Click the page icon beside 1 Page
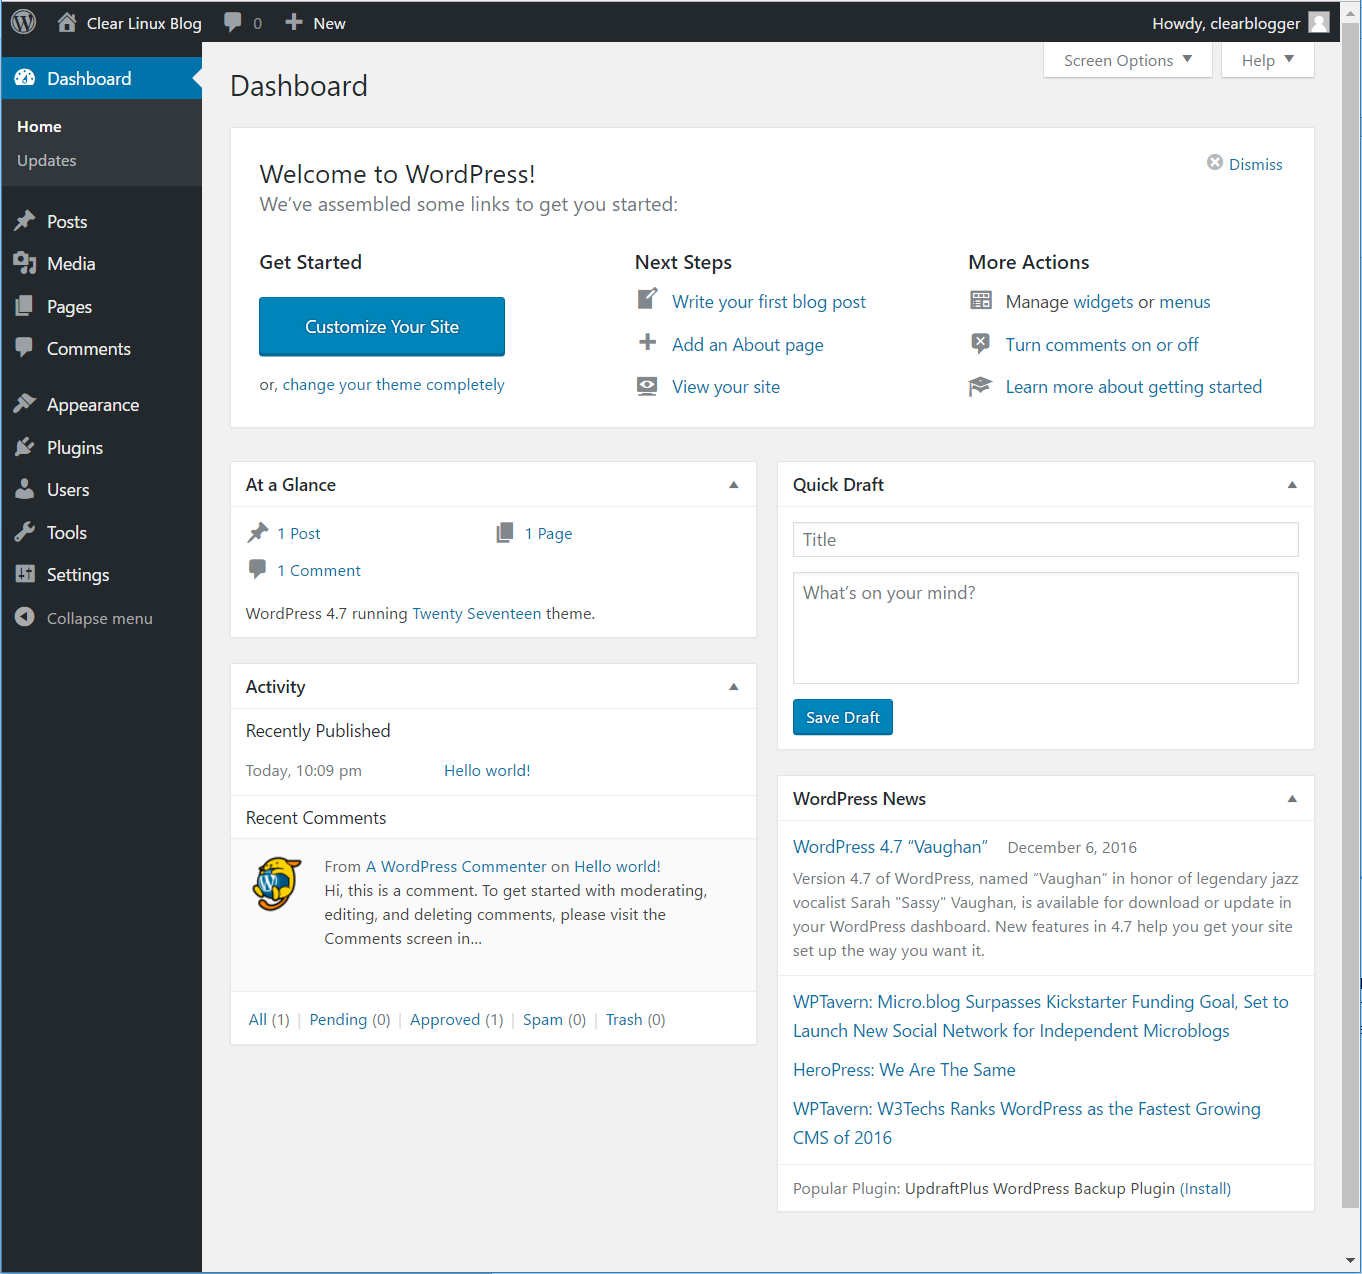 (x=505, y=533)
